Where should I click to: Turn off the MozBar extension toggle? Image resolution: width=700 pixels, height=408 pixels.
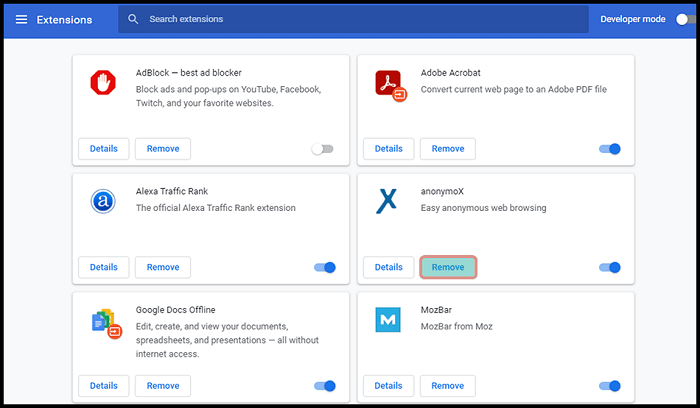tap(610, 386)
